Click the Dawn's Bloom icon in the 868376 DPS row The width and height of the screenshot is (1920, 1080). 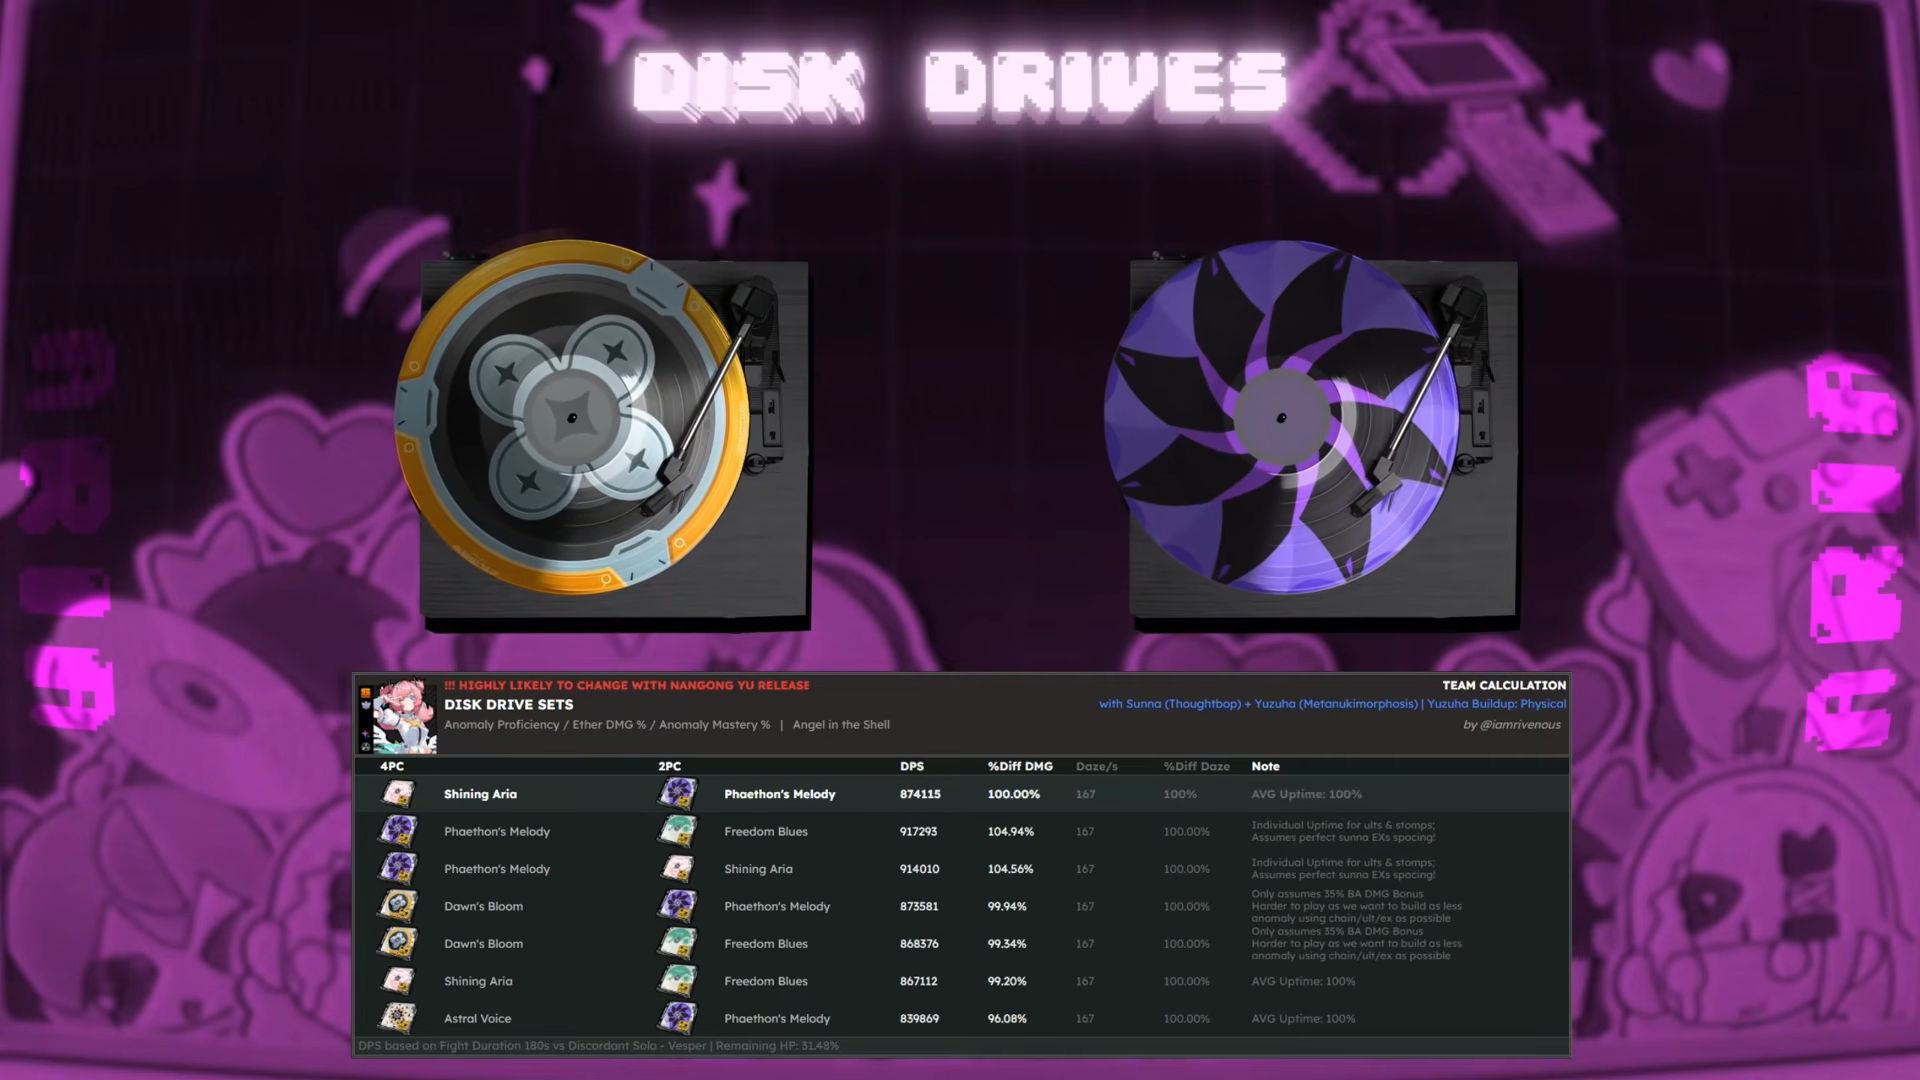tap(398, 944)
